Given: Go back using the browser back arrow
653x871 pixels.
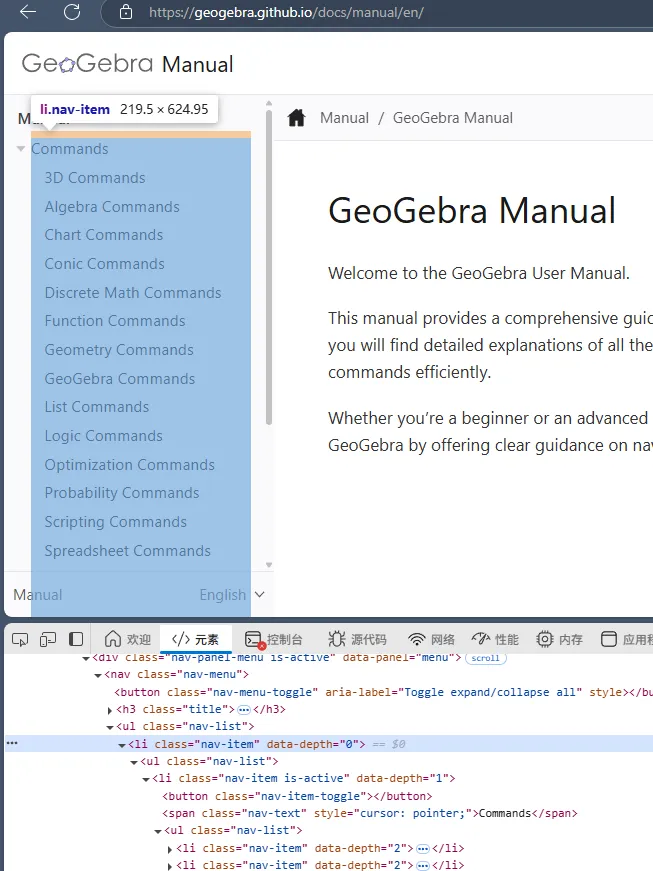Looking at the screenshot, I should click(28, 12).
